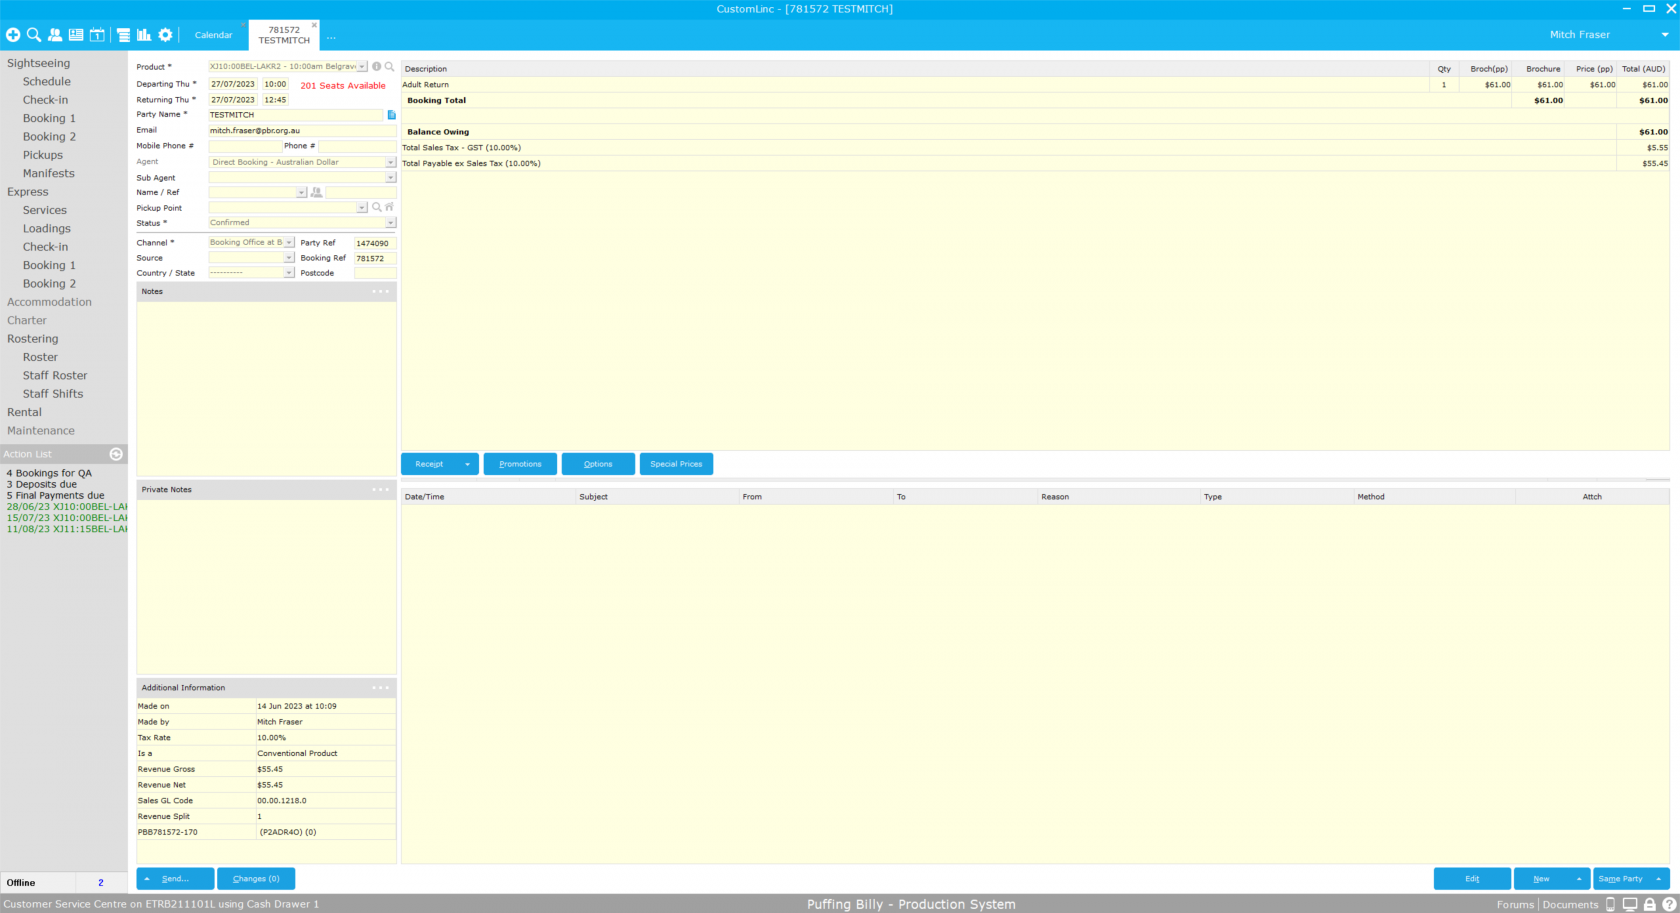Click the Send... button

point(175,879)
